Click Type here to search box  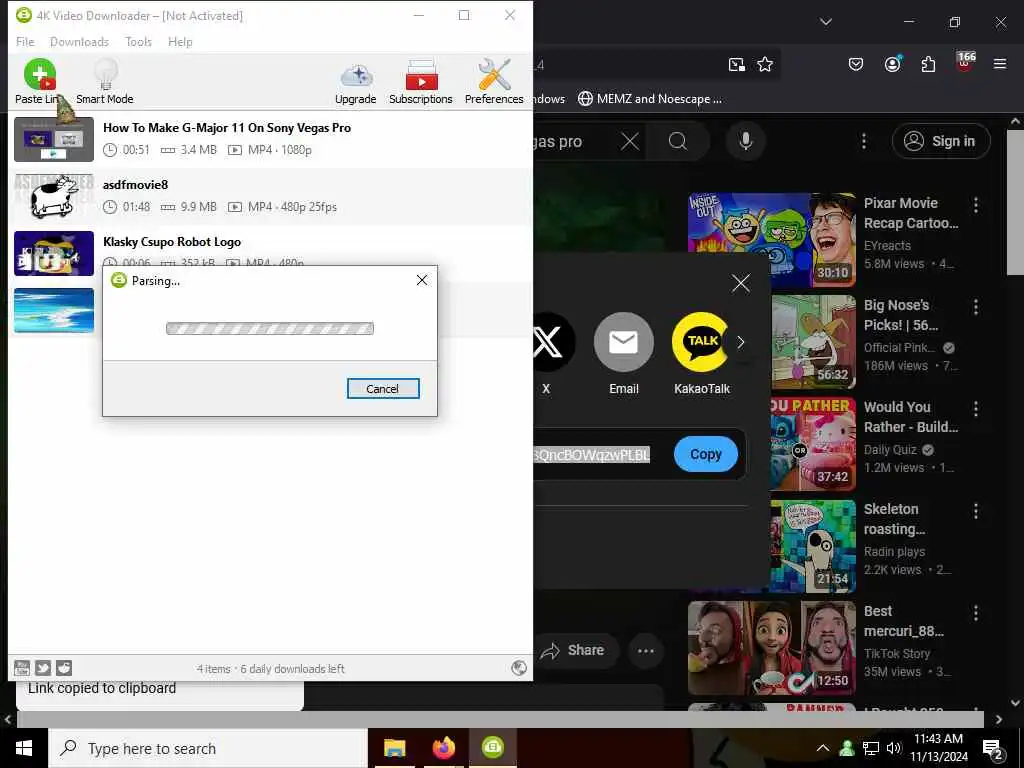pos(208,748)
